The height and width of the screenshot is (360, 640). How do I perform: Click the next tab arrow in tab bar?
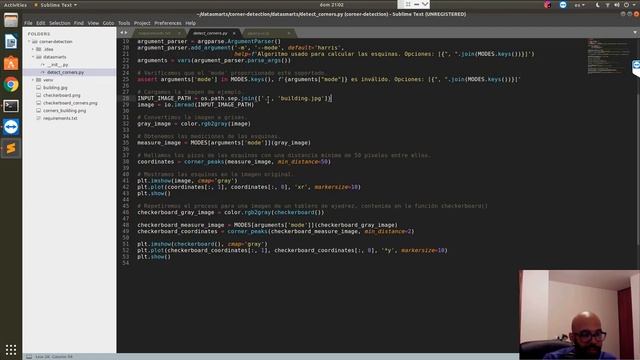[126, 33]
